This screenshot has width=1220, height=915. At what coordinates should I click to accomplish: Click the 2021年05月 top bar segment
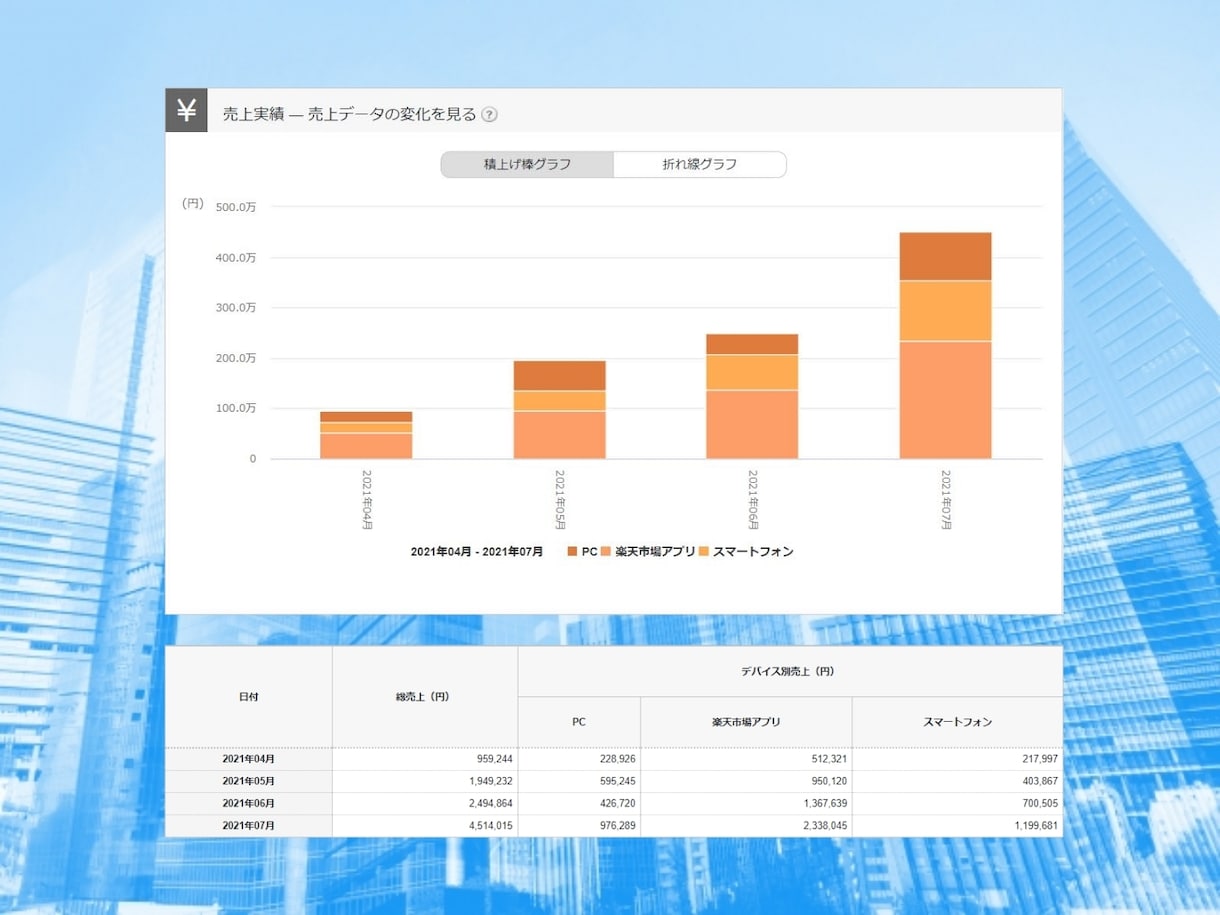[559, 376]
